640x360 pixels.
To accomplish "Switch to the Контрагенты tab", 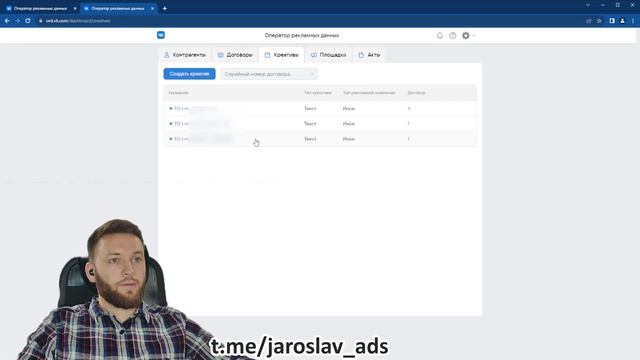I will (x=185, y=55).
